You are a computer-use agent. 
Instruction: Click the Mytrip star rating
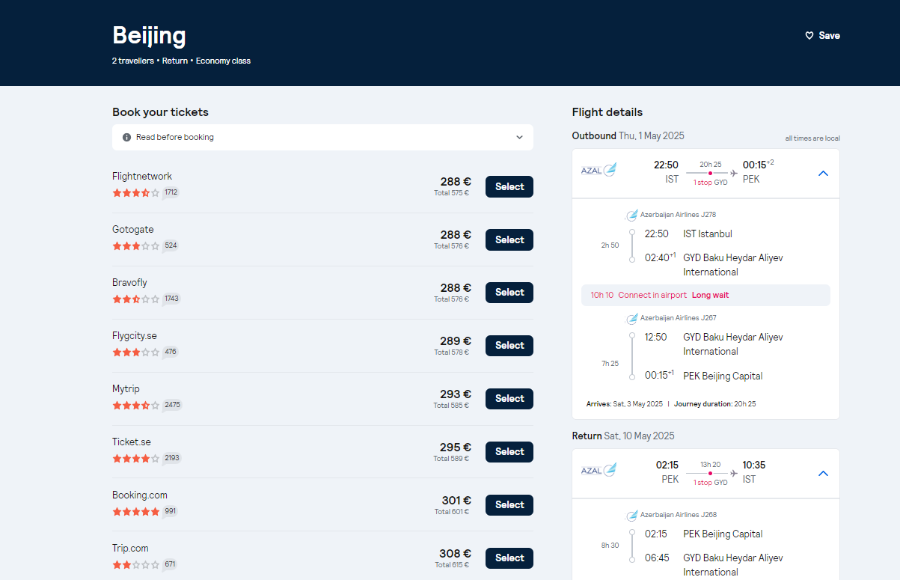coord(136,405)
